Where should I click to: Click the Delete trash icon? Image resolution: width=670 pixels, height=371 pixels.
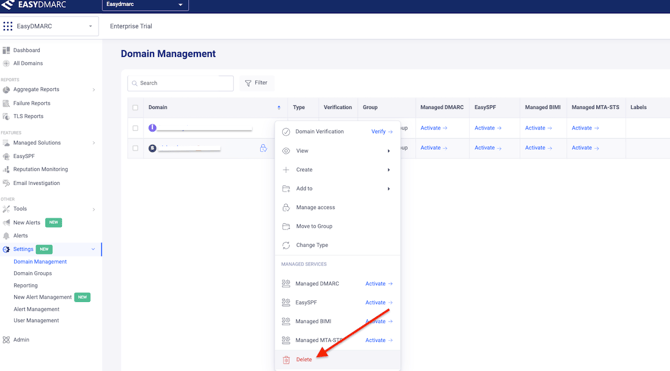tap(286, 360)
